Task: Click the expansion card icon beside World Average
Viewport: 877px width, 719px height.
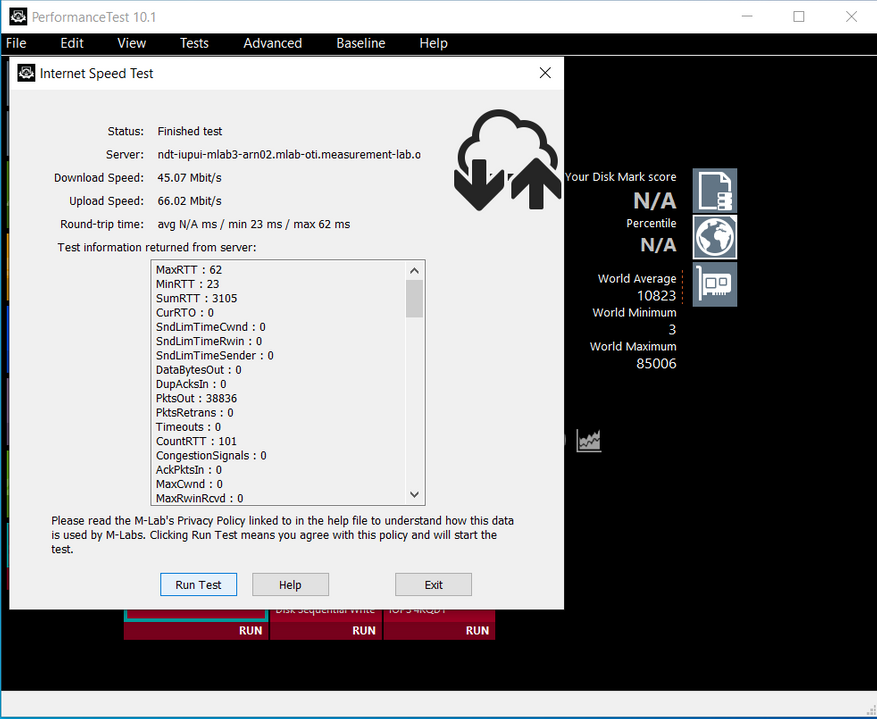Action: coord(715,284)
